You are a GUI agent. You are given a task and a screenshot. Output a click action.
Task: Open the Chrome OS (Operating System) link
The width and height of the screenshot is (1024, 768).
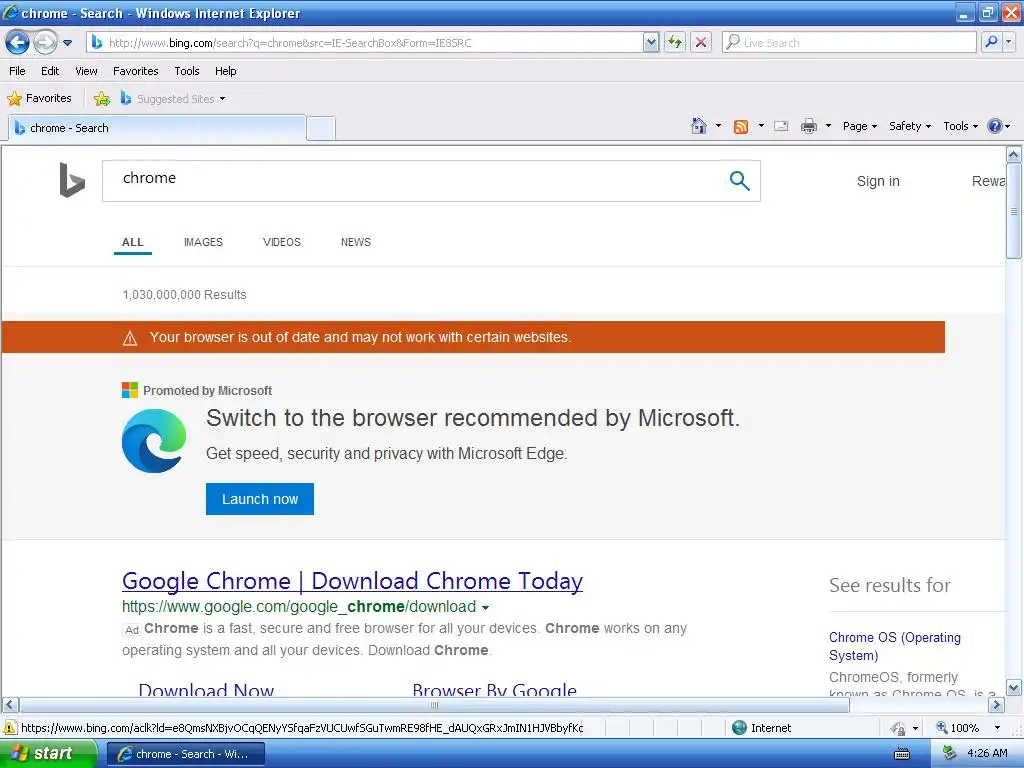[895, 646]
